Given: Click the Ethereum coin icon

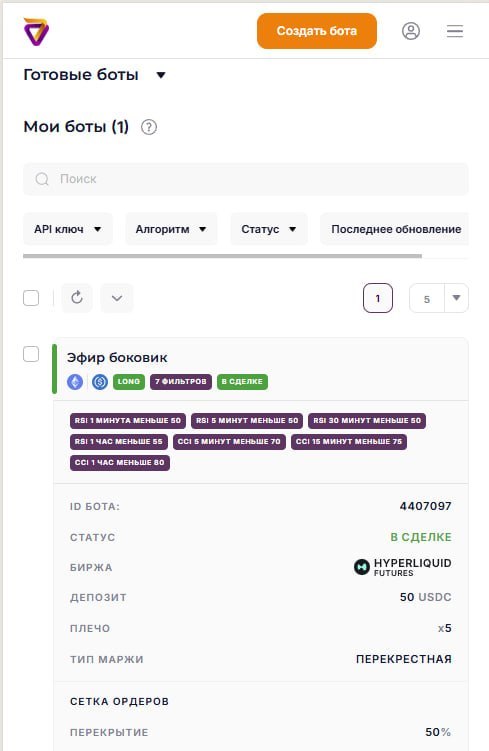Looking at the screenshot, I should 75,382.
